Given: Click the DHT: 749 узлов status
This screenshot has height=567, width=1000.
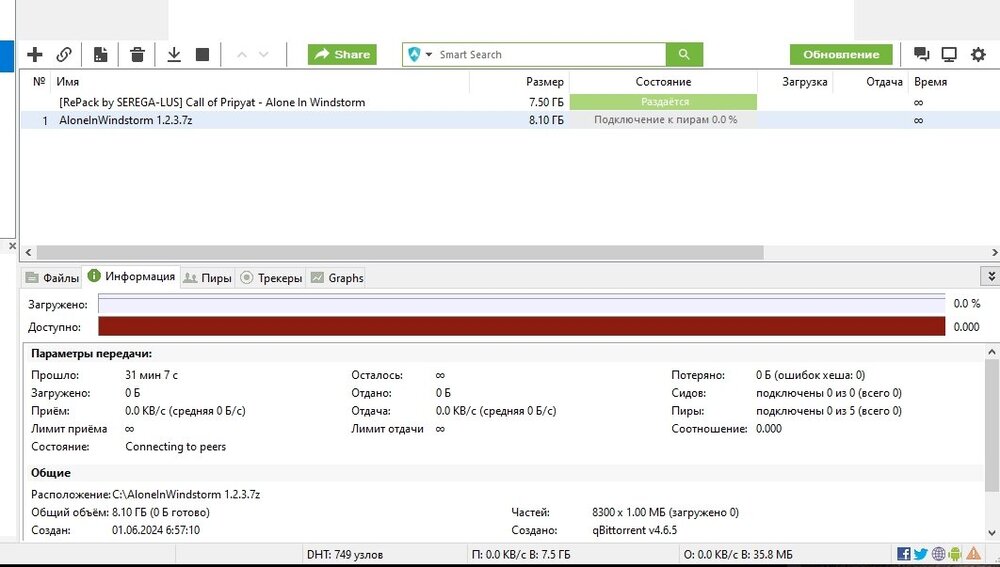Looking at the screenshot, I should point(345,554).
